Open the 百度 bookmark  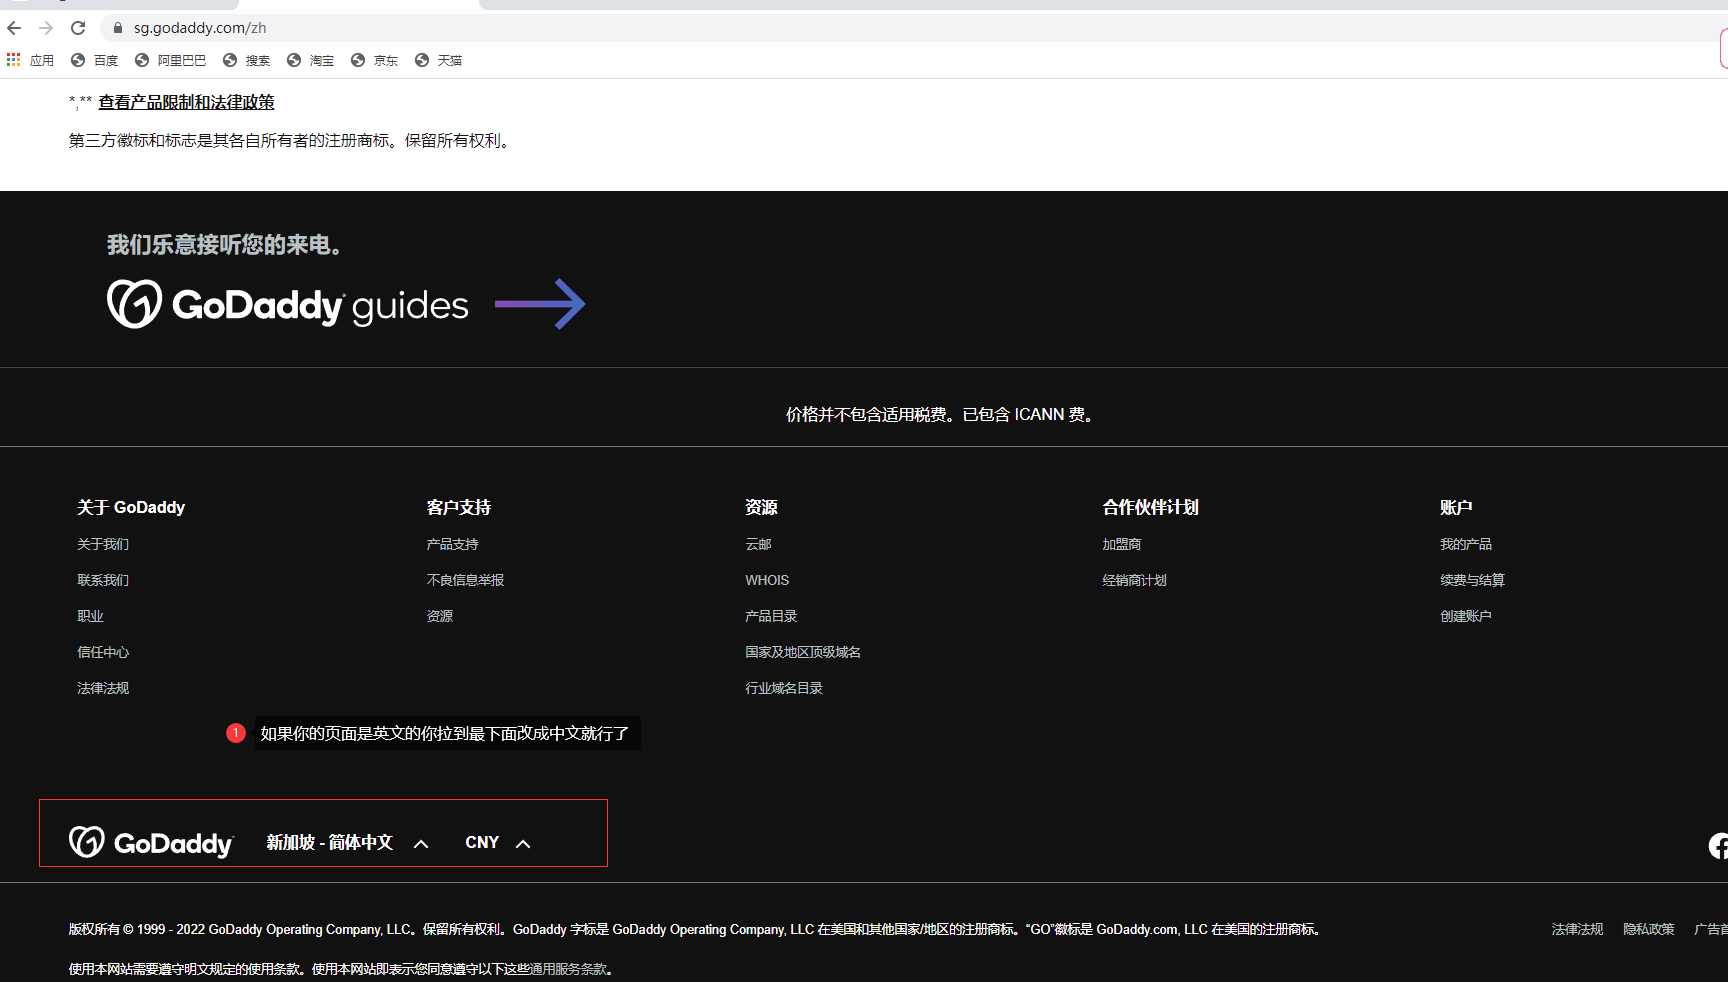coord(95,60)
